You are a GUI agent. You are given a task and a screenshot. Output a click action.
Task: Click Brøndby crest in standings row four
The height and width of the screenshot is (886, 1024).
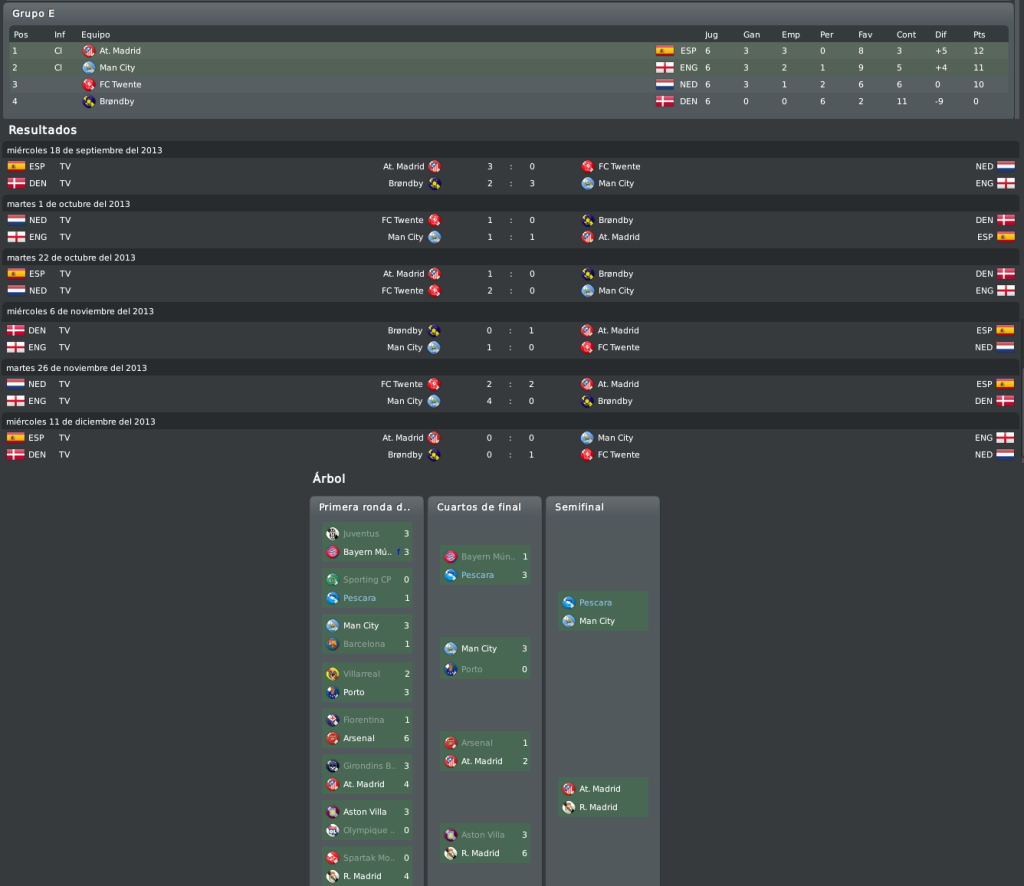tap(89, 102)
